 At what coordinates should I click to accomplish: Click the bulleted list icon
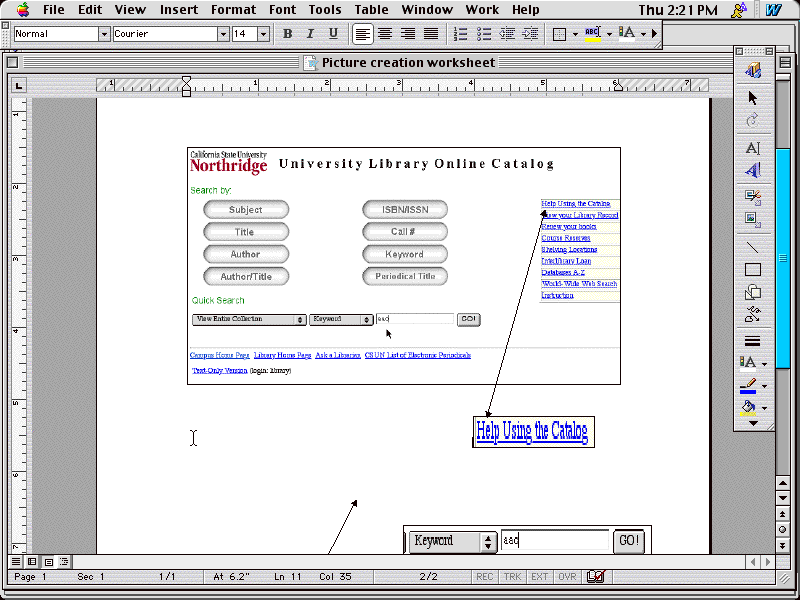(x=484, y=34)
